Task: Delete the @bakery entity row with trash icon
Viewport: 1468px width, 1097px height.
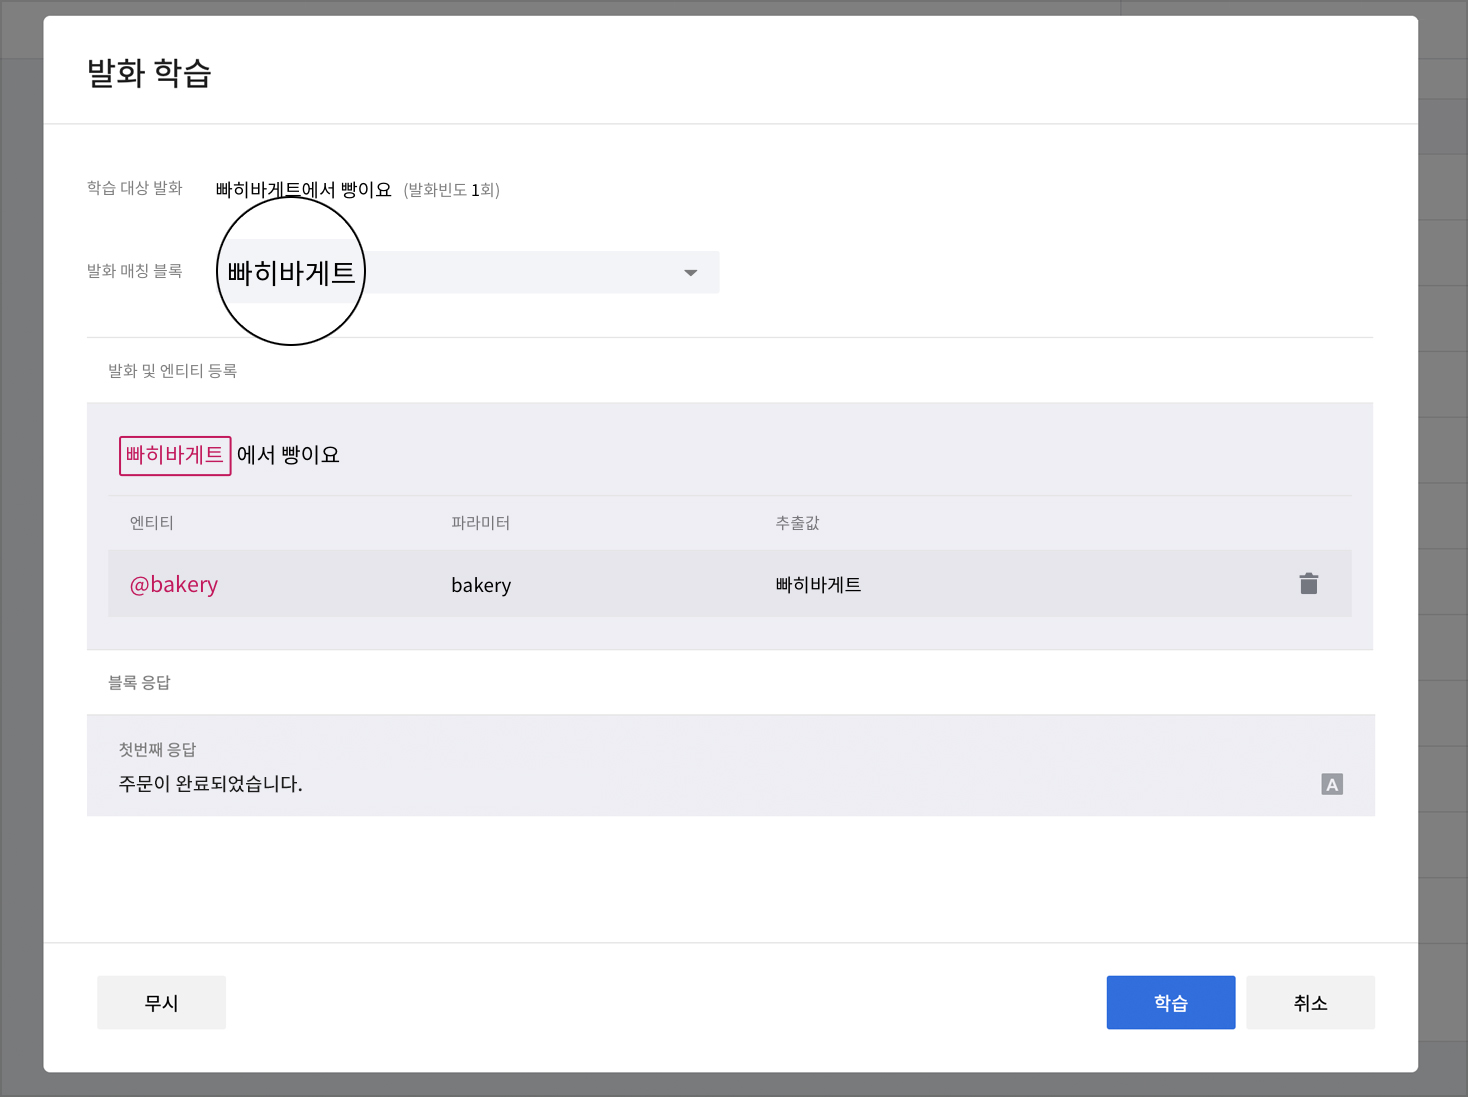Action: pyautogui.click(x=1308, y=584)
